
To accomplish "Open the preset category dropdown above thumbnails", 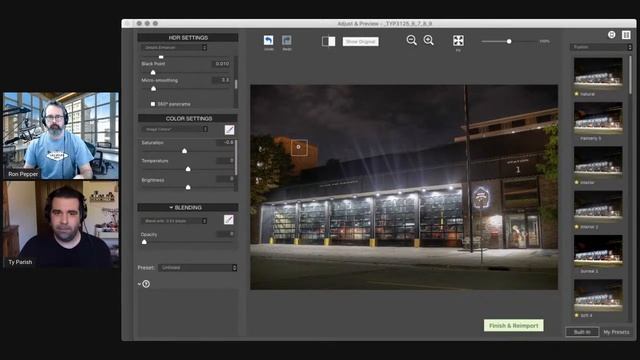I will pyautogui.click(x=601, y=47).
